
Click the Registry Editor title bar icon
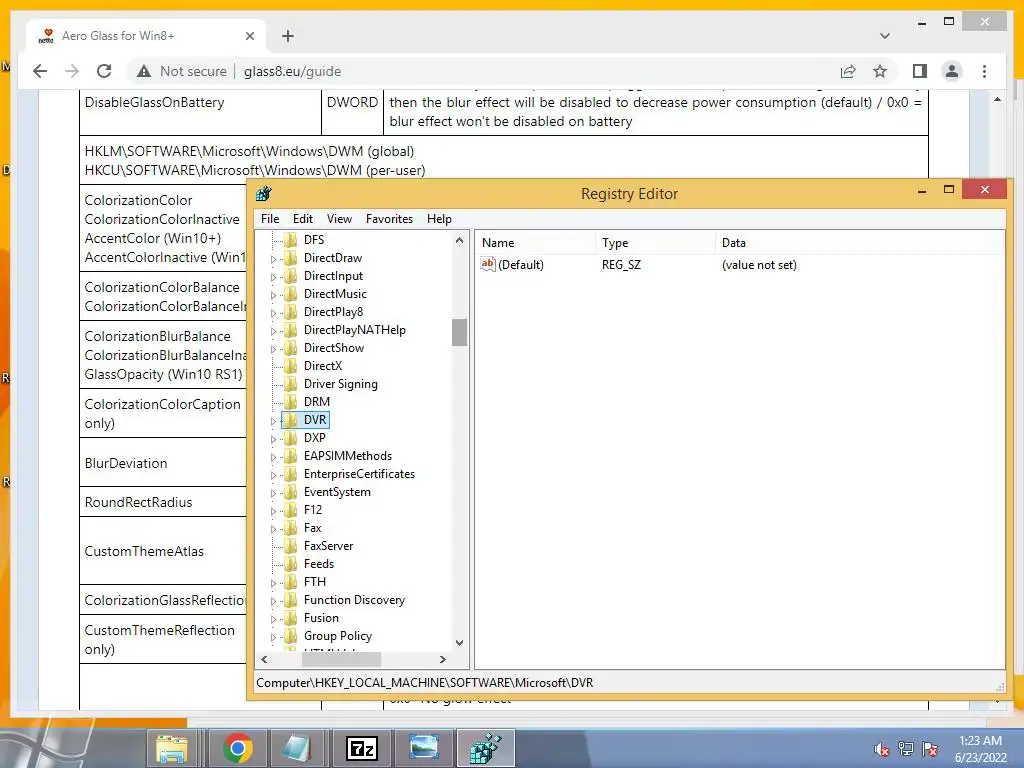point(264,193)
